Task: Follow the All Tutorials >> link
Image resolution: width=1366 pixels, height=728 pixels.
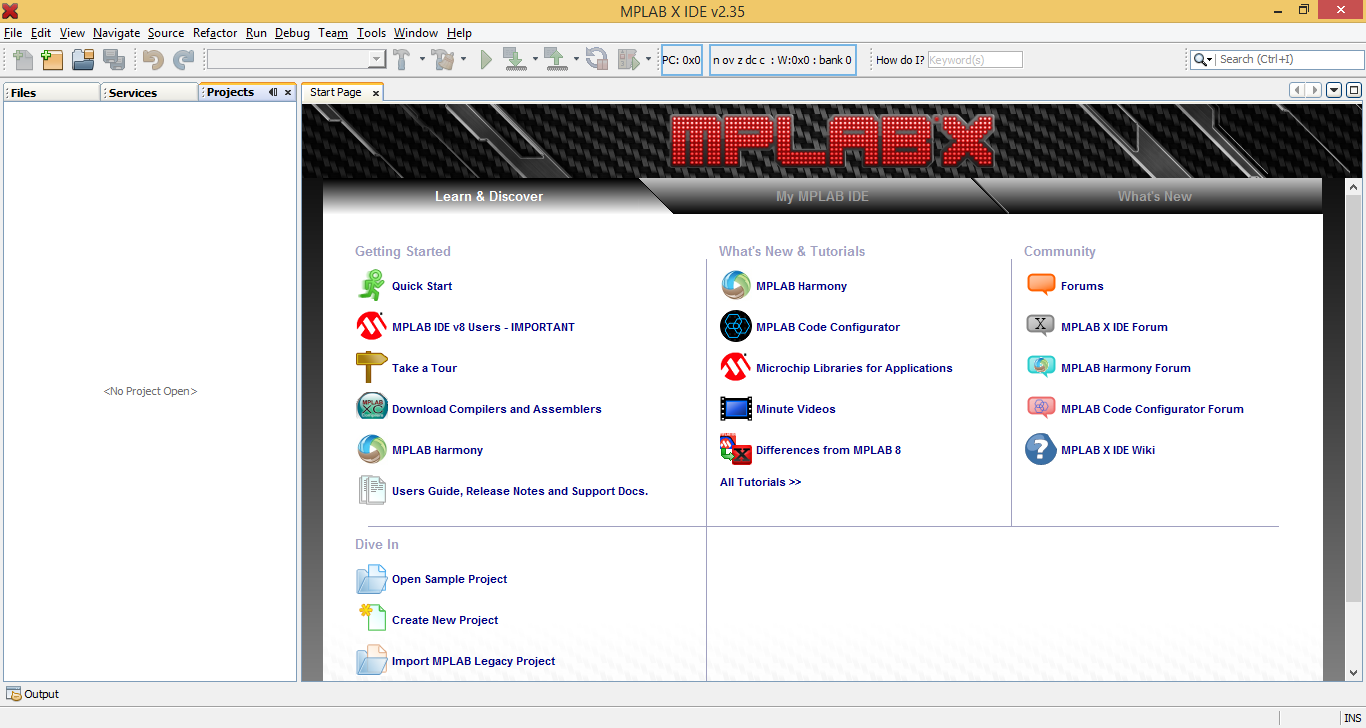Action: 760,482
